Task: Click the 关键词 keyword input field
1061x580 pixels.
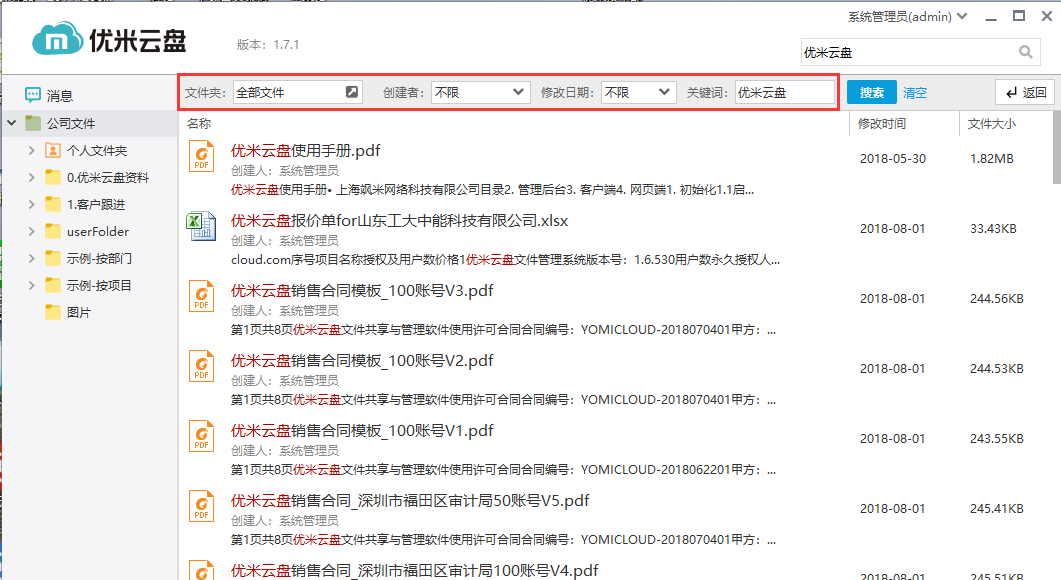Action: (784, 92)
